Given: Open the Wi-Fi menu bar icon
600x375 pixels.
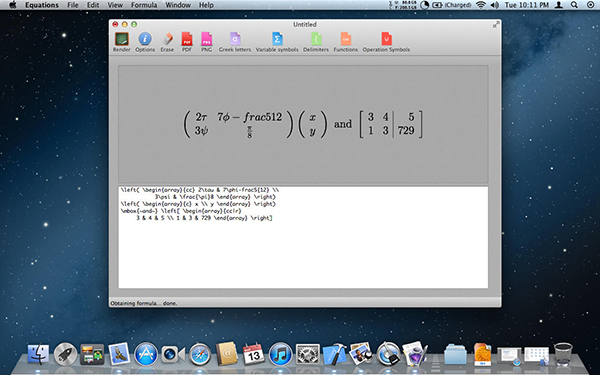Looking at the screenshot, I should [x=481, y=5].
